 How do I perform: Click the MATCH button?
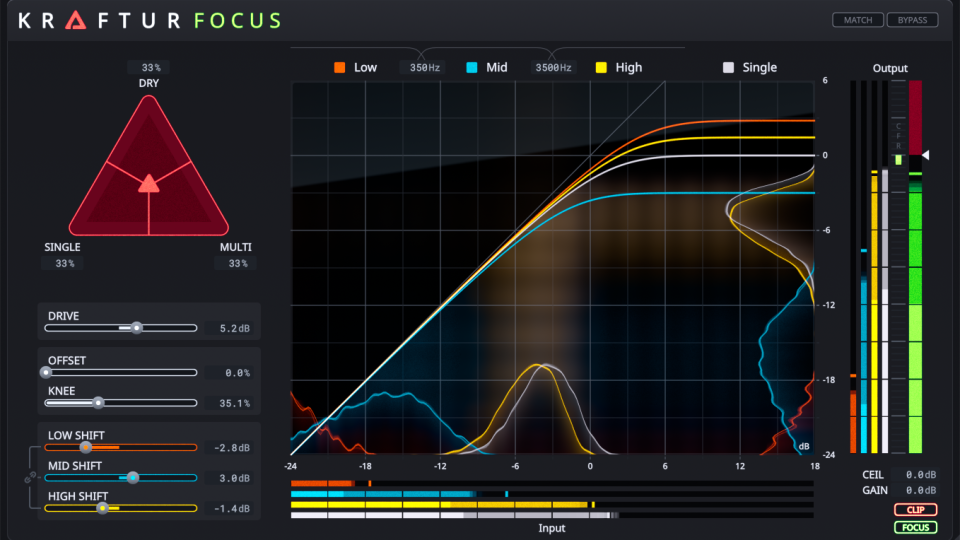click(858, 20)
